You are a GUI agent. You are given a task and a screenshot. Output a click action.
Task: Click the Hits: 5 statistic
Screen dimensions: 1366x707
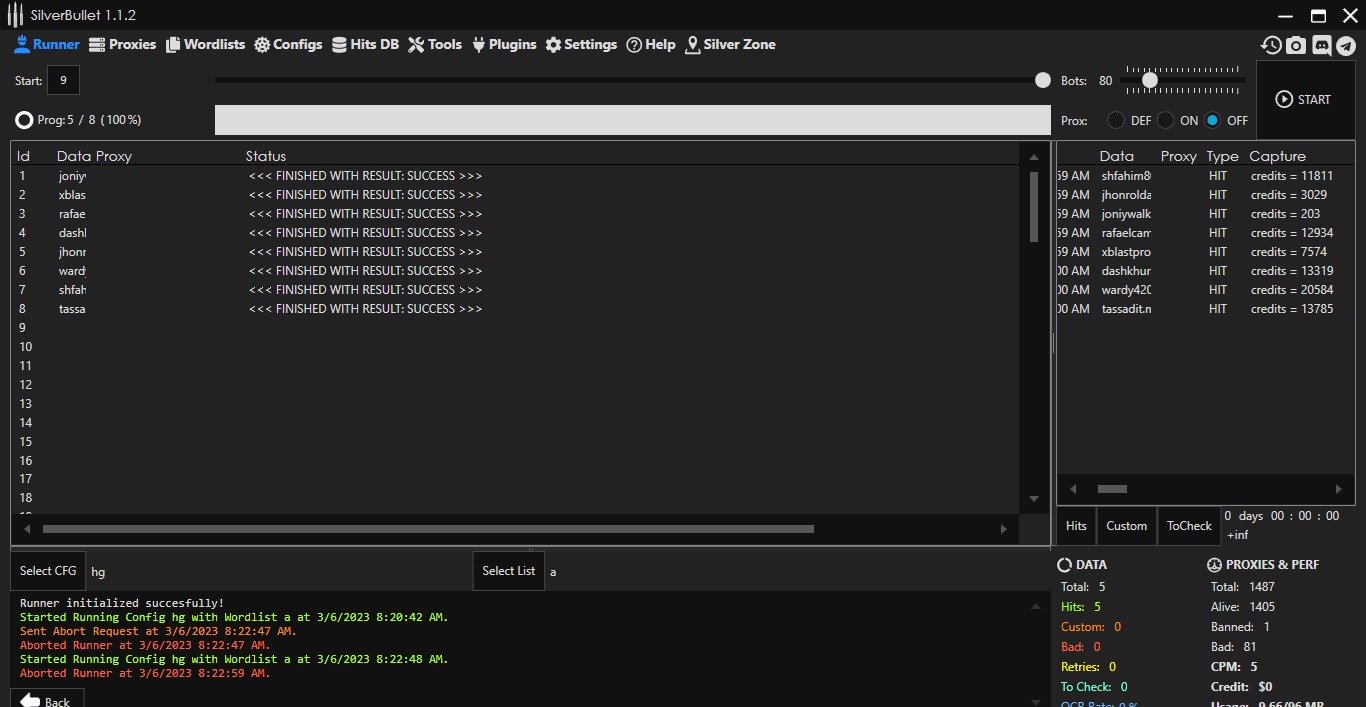pos(1081,607)
